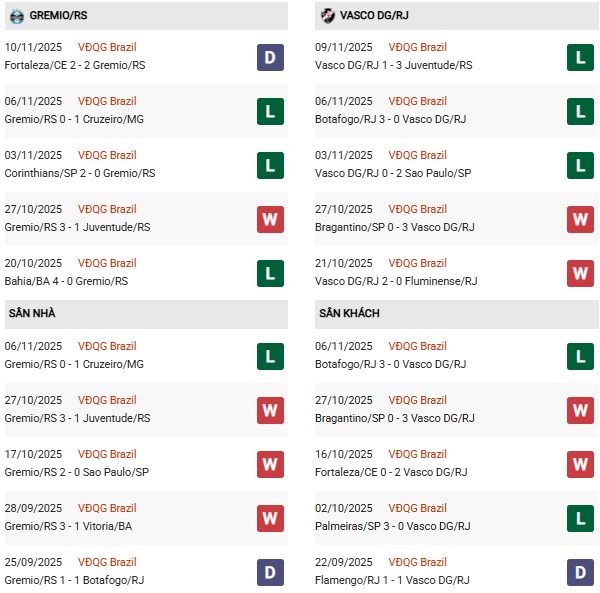This screenshot has width=600, height=593.
Task: Select the L badge for Corinthians/SP 2-0 Gremio
Action: (x=270, y=165)
